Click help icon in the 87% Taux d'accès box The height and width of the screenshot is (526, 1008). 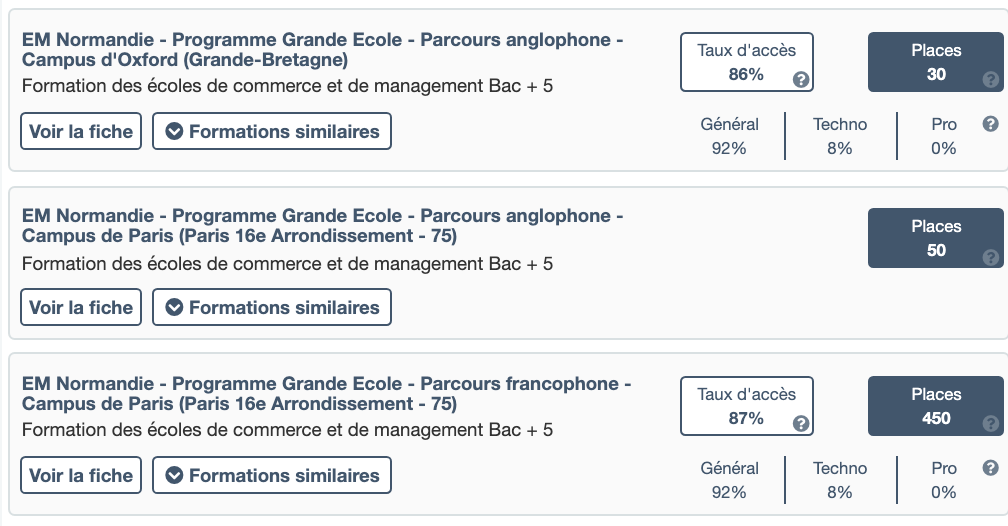(801, 423)
